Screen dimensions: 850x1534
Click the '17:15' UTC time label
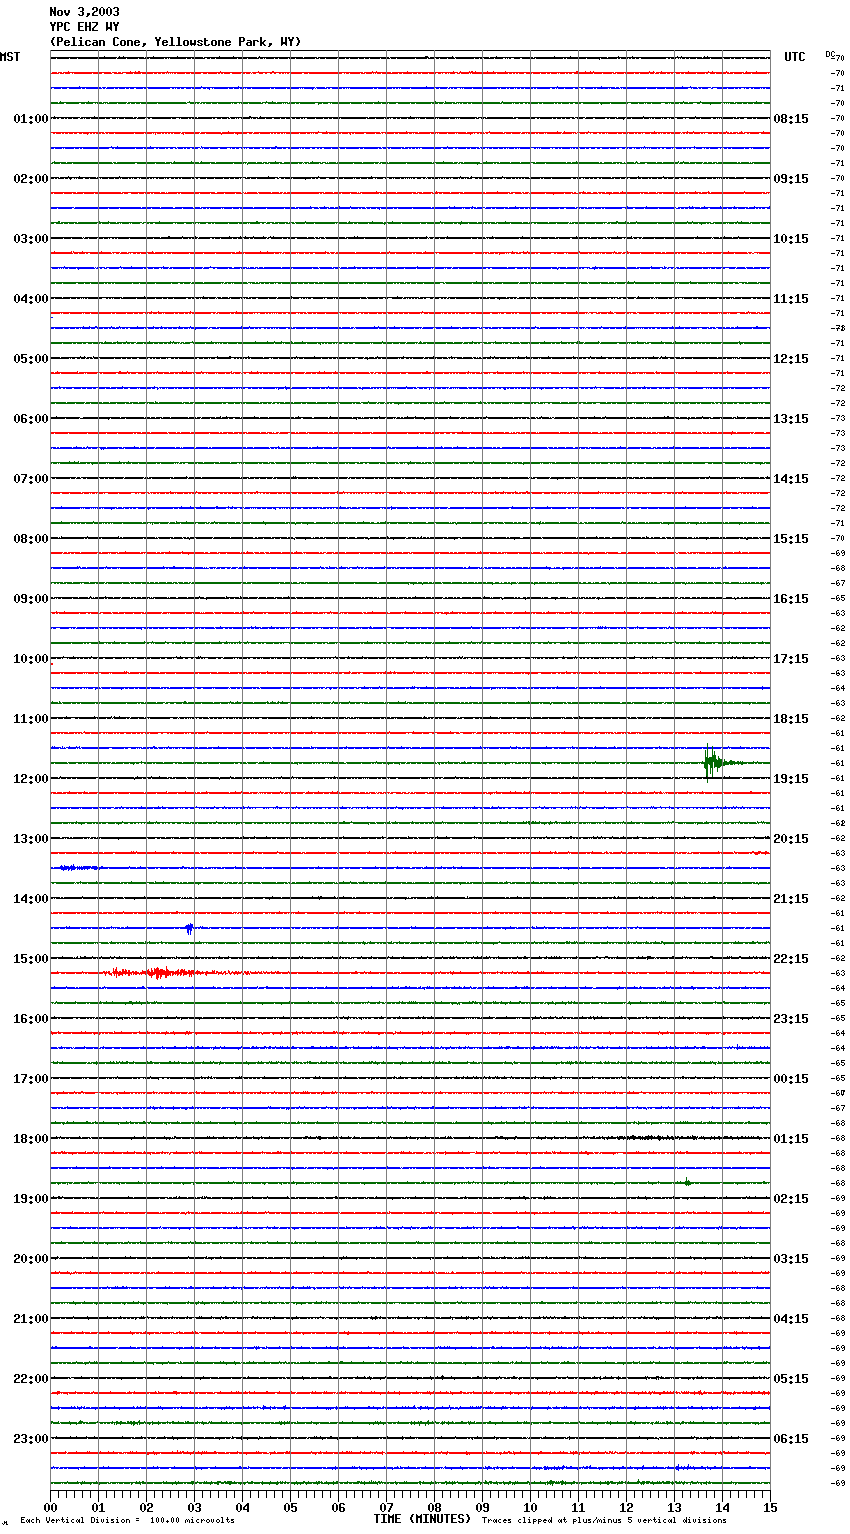[x=791, y=659]
